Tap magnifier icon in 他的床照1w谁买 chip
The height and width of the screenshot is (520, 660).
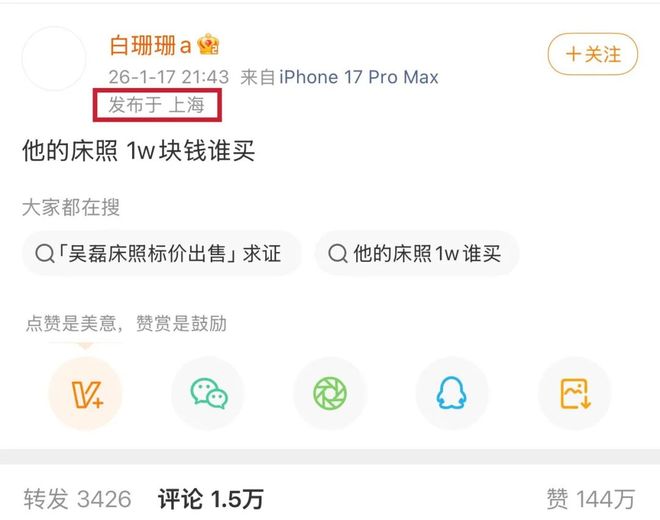pos(338,254)
